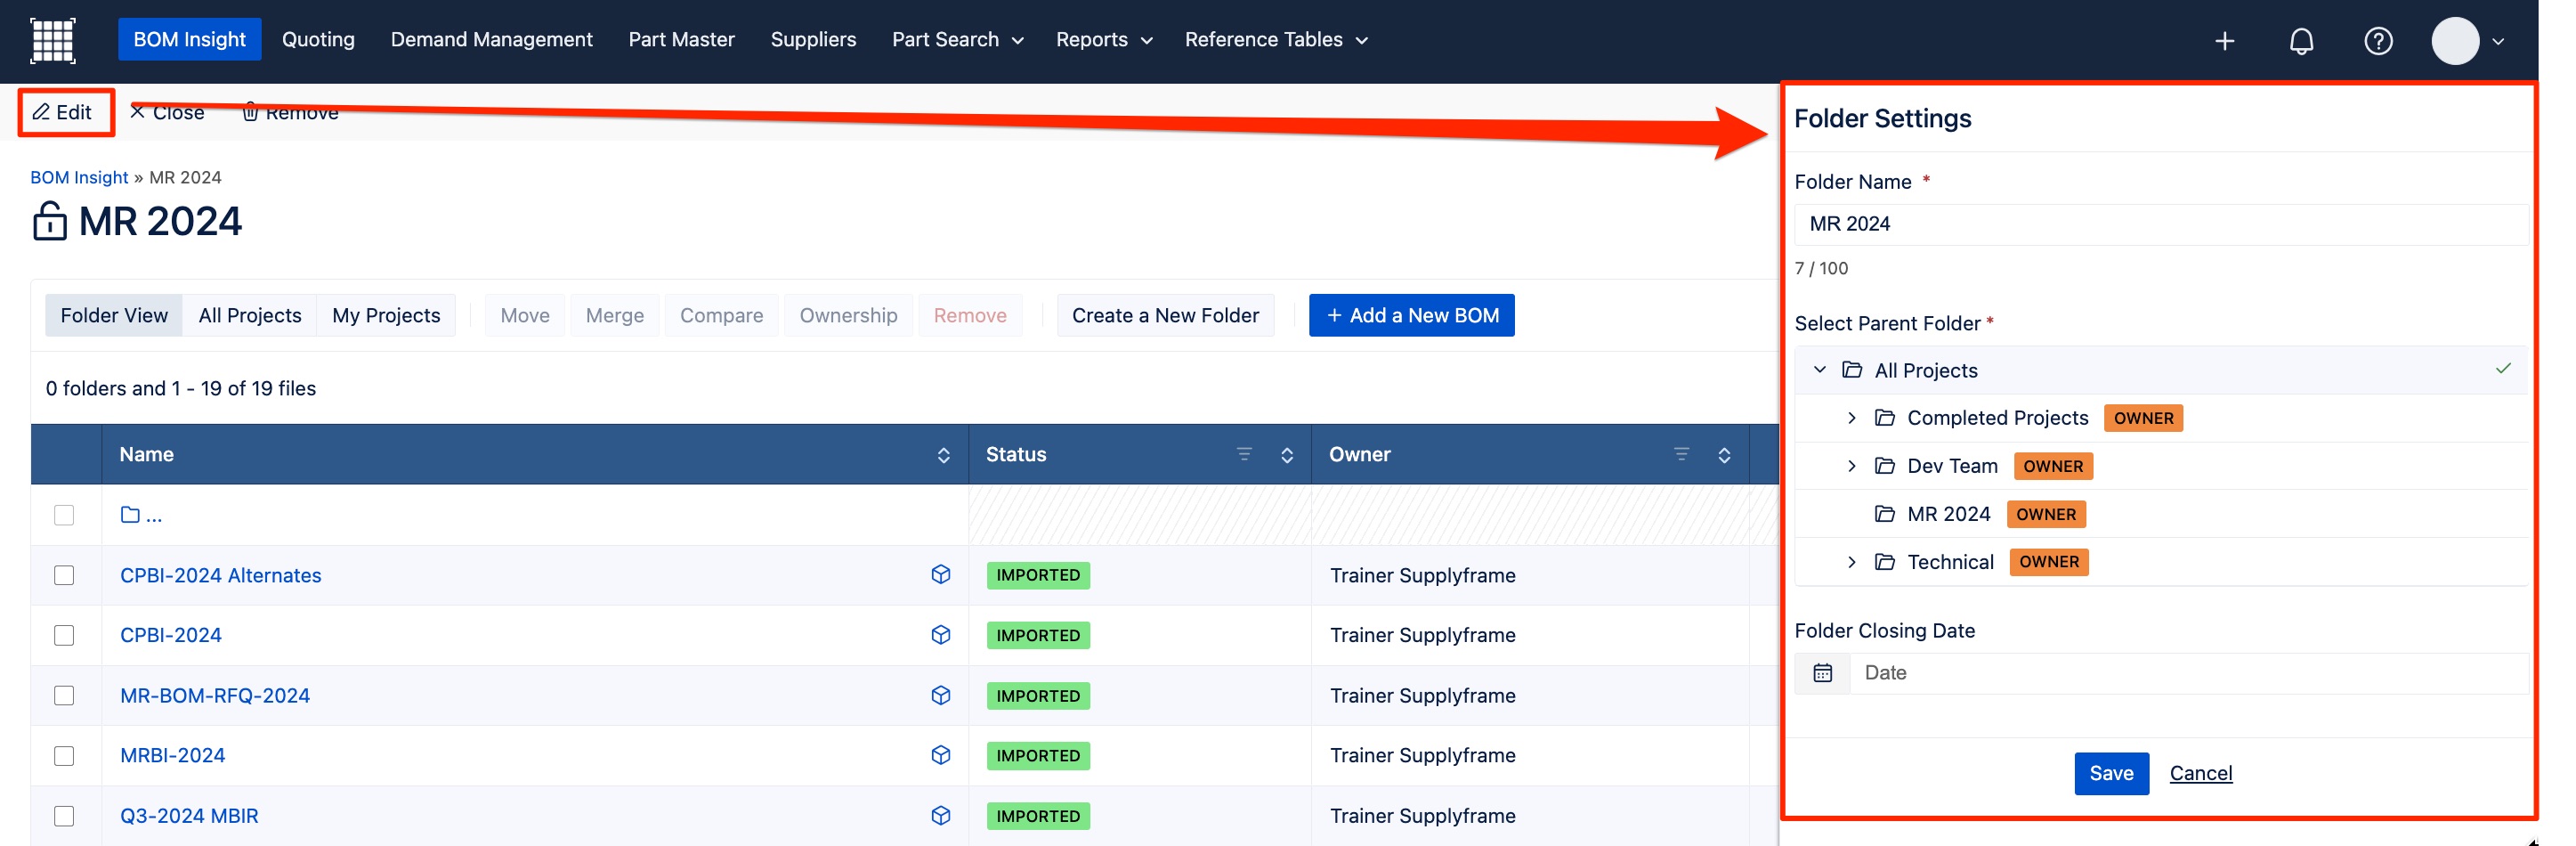Viewport: 2576px width, 846px height.
Task: Click the Technical folder icon
Action: coord(1884,562)
